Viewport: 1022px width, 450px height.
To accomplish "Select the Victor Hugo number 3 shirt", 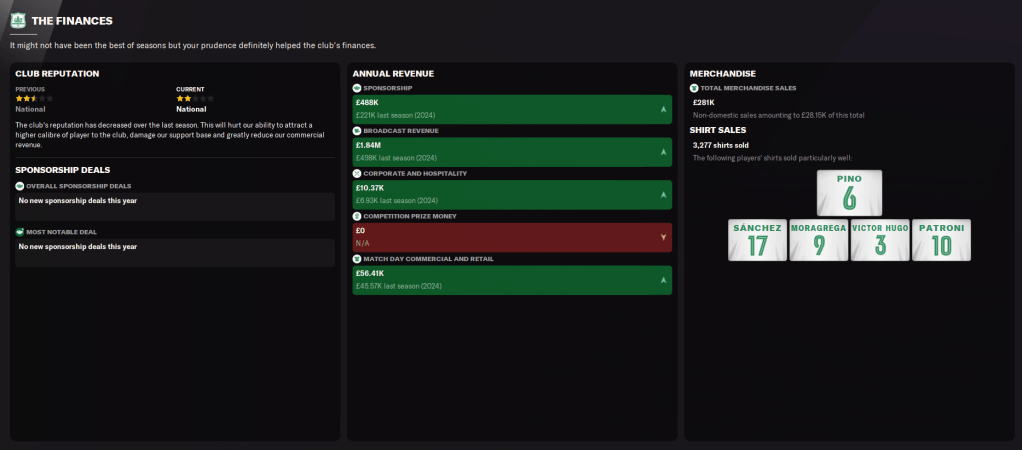I will click(880, 241).
